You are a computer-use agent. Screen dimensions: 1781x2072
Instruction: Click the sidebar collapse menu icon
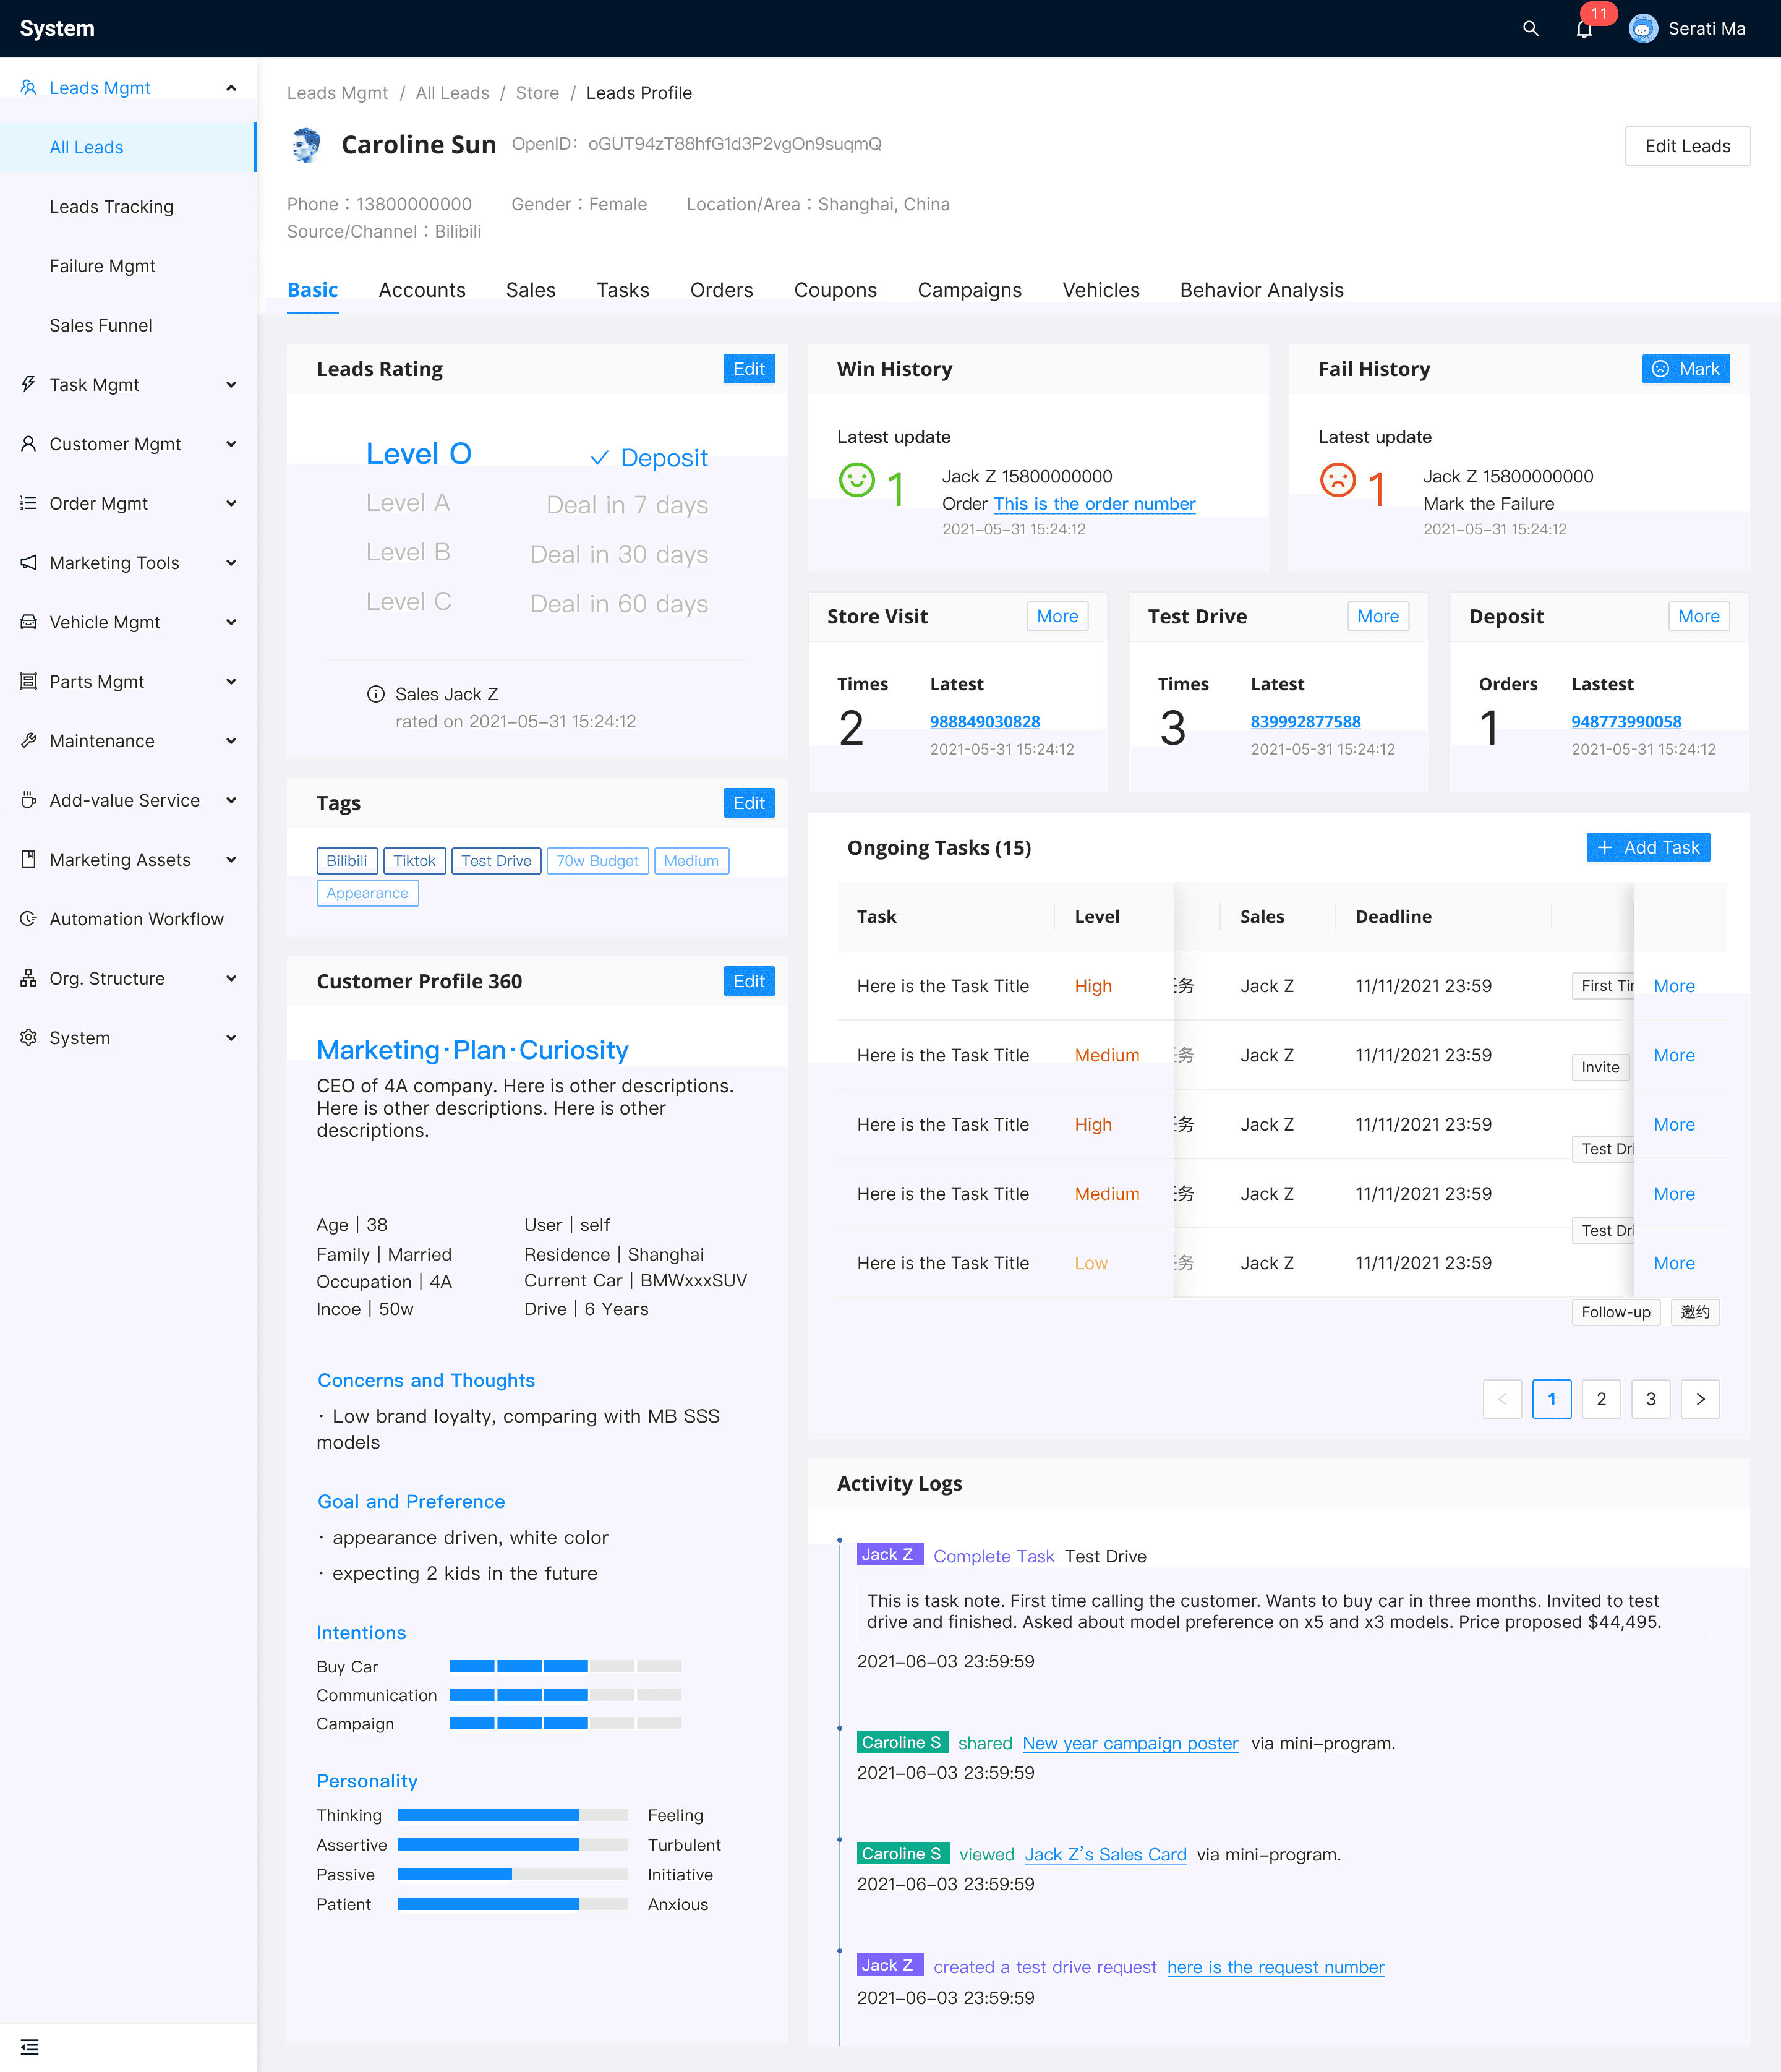[x=30, y=2047]
